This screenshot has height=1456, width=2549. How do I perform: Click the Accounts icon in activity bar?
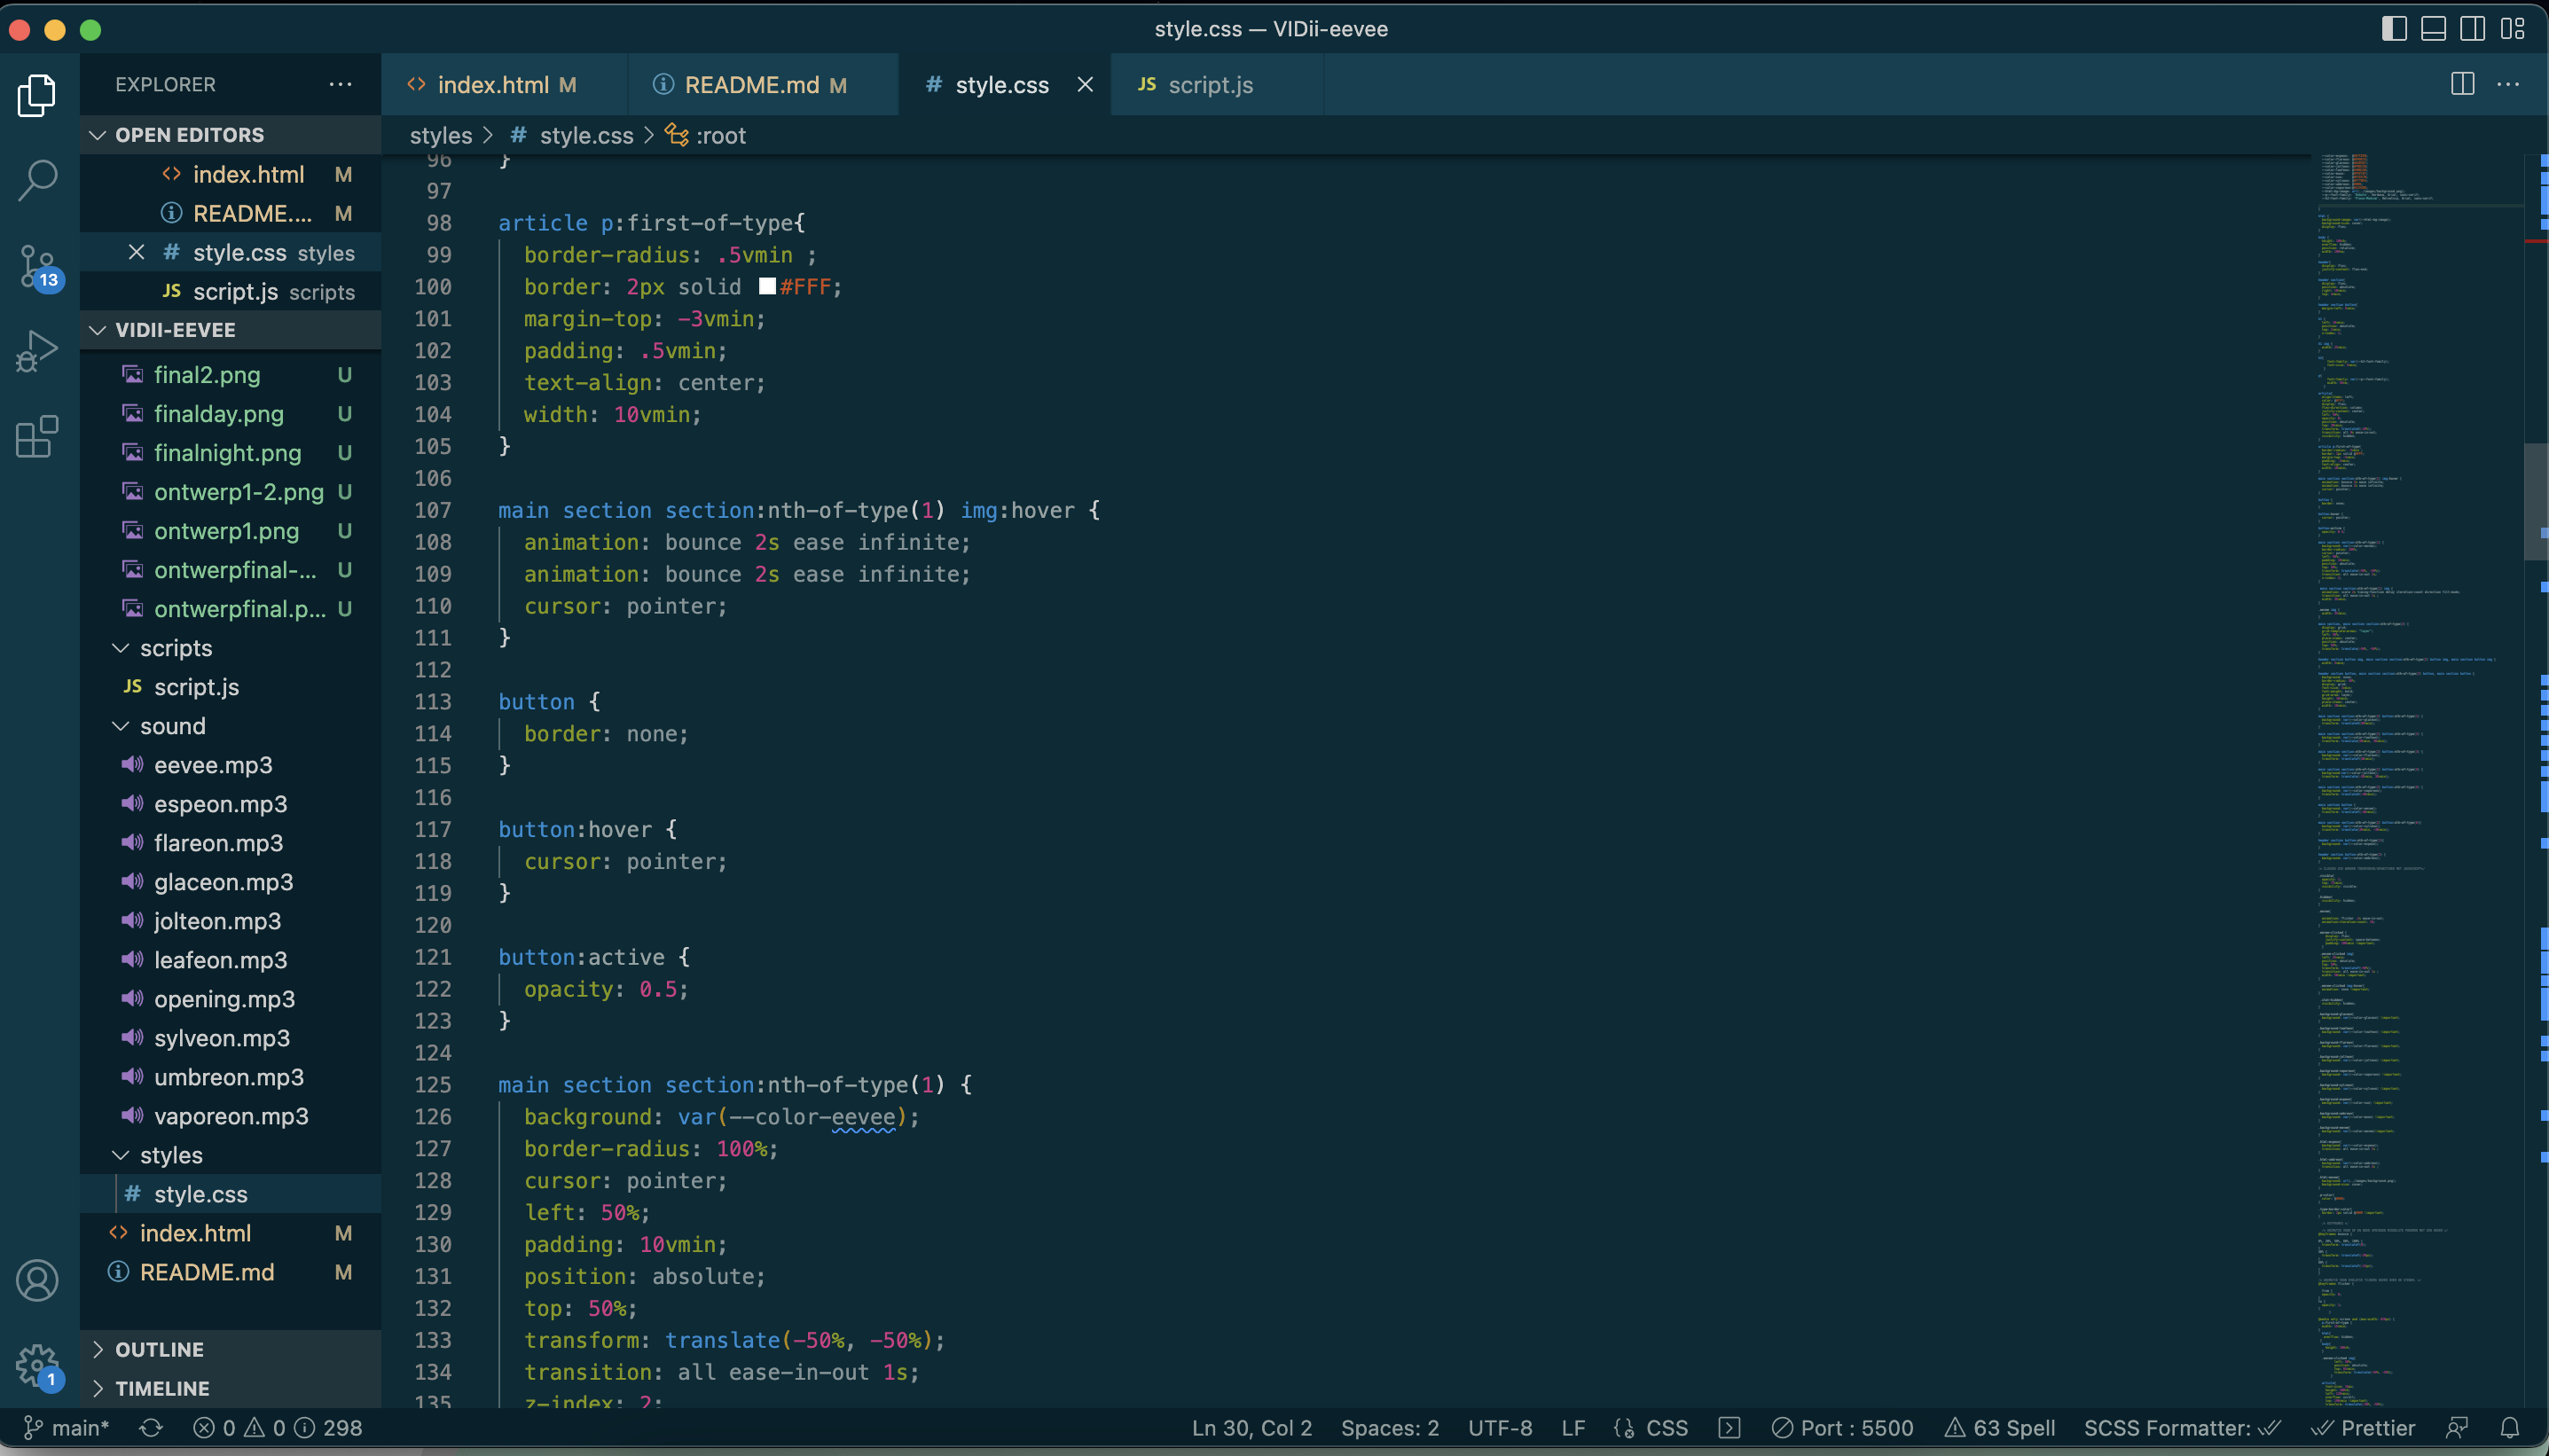(37, 1281)
